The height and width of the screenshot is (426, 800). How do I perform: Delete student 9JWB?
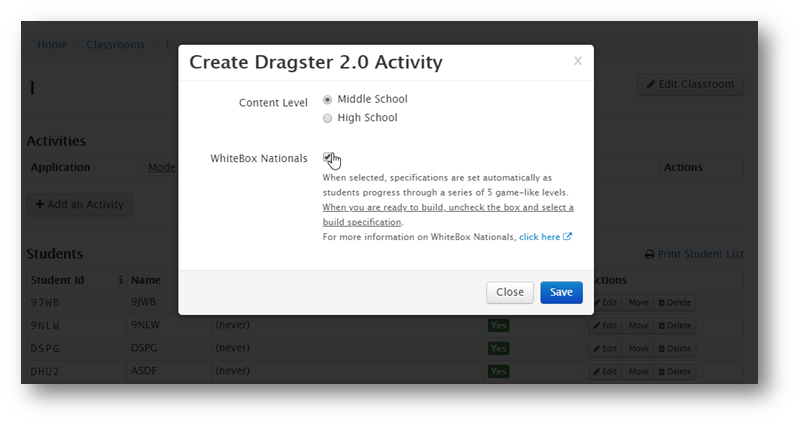674,303
